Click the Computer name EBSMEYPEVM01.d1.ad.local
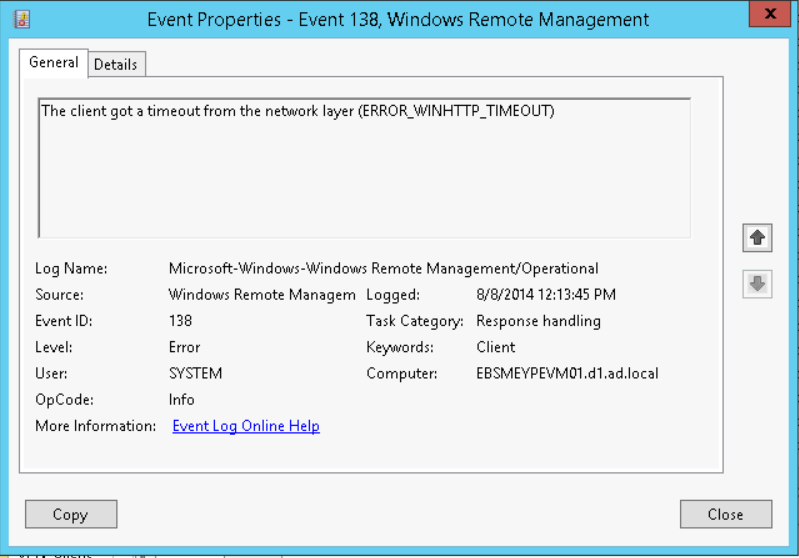This screenshot has width=799, height=558. tap(567, 373)
